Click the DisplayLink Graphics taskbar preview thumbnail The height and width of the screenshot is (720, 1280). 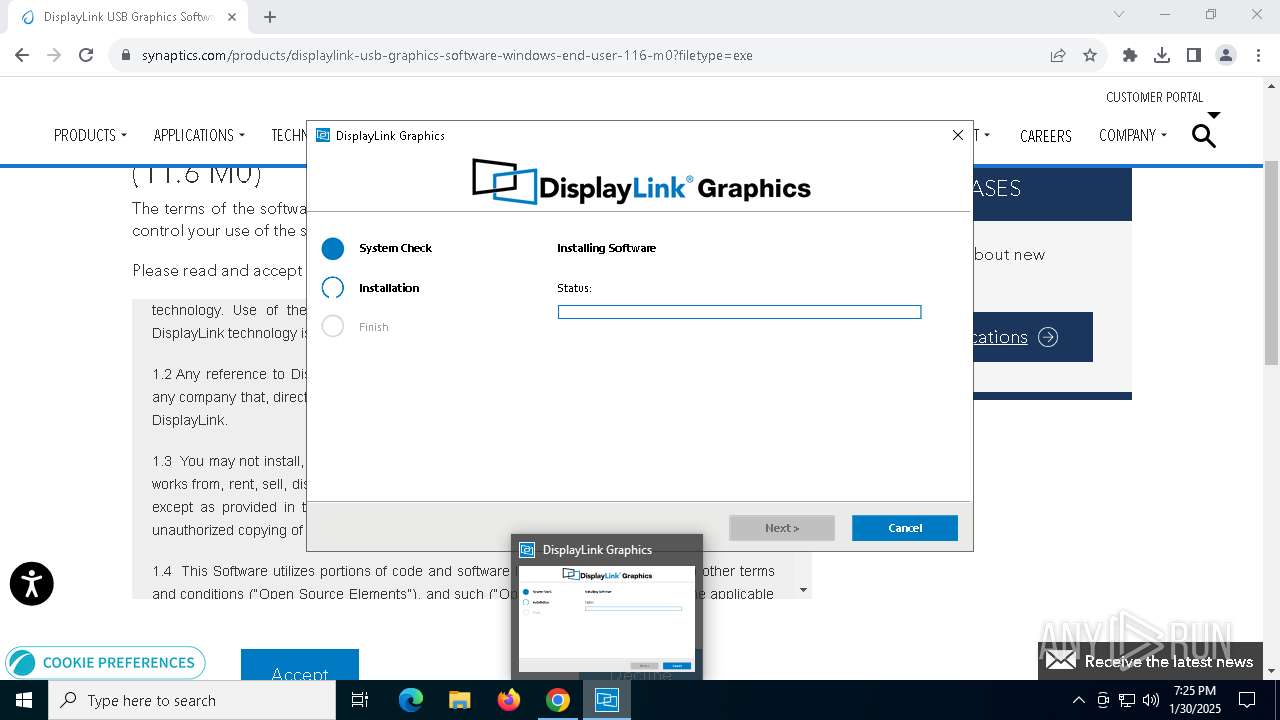point(606,620)
